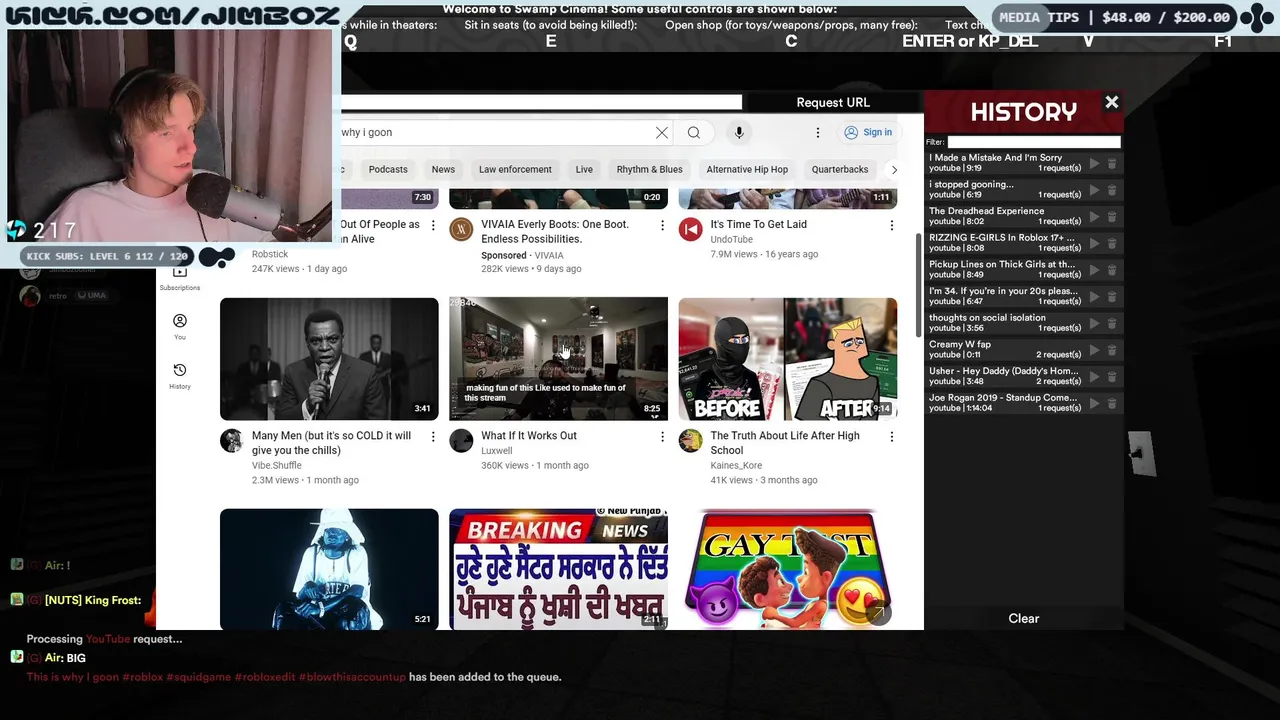Select the Law enforcement filter chip

click(x=515, y=170)
